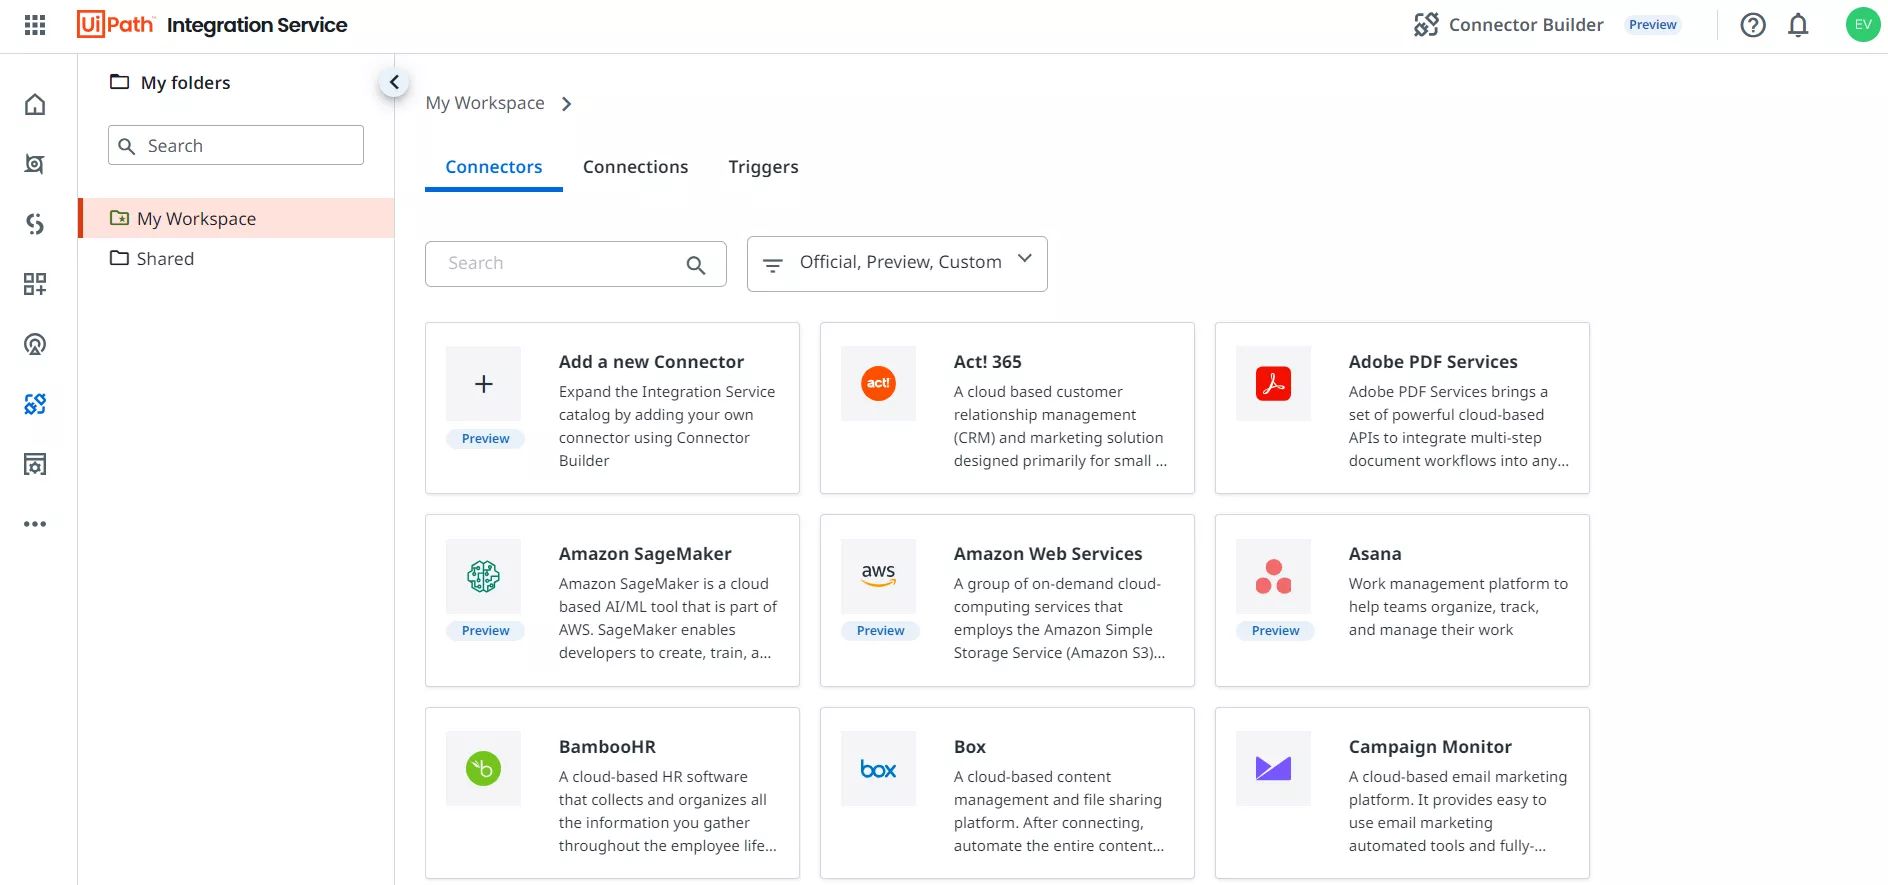Select the Shared folder
This screenshot has height=885, width=1888.
(165, 259)
